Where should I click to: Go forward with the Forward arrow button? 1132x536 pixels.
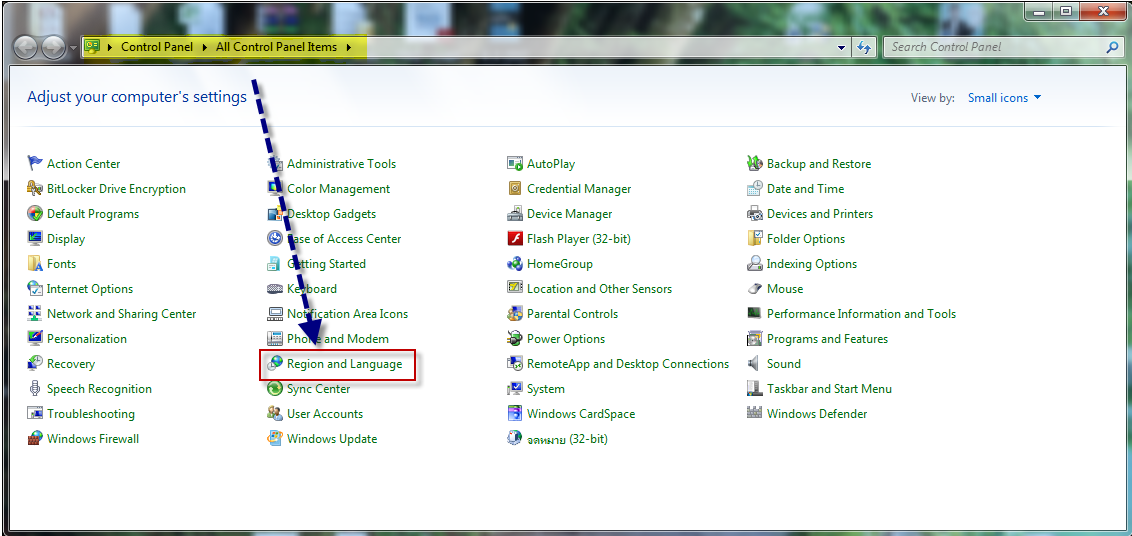pyautogui.click(x=53, y=48)
